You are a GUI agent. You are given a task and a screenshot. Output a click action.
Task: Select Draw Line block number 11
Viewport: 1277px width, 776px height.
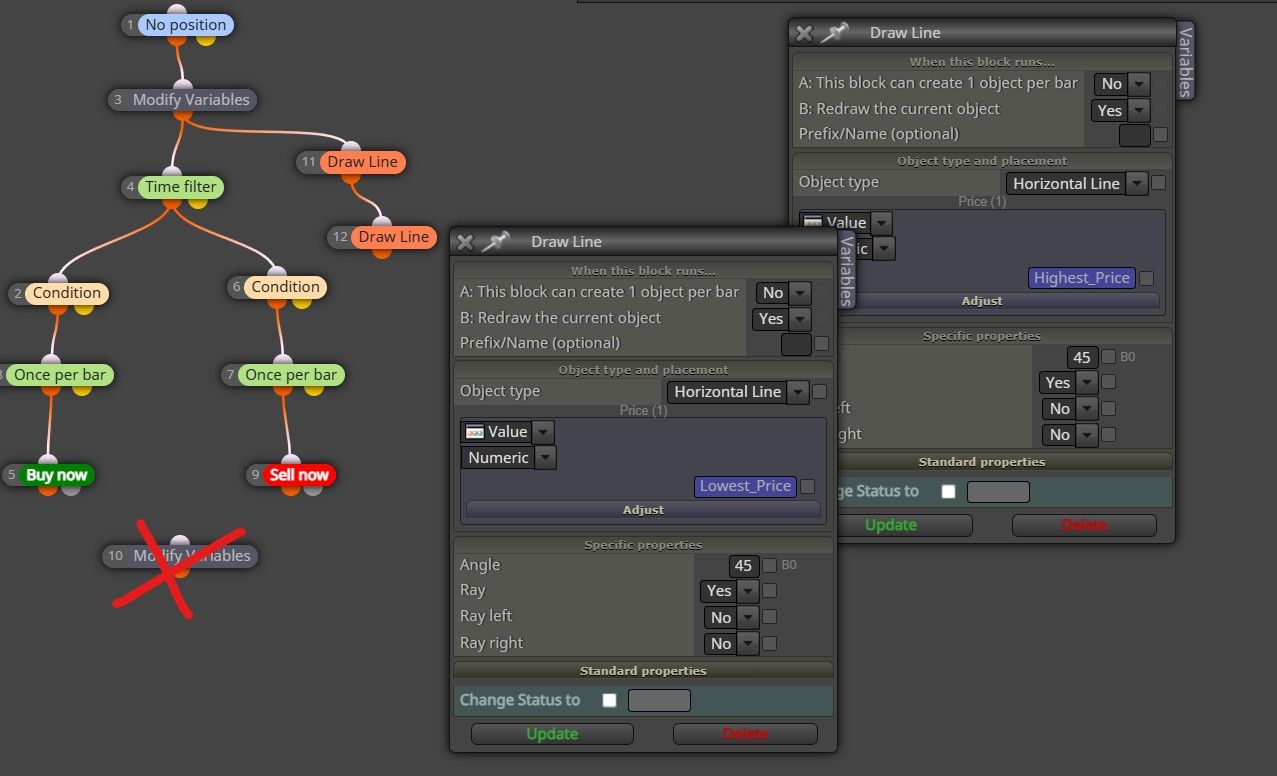pos(362,161)
